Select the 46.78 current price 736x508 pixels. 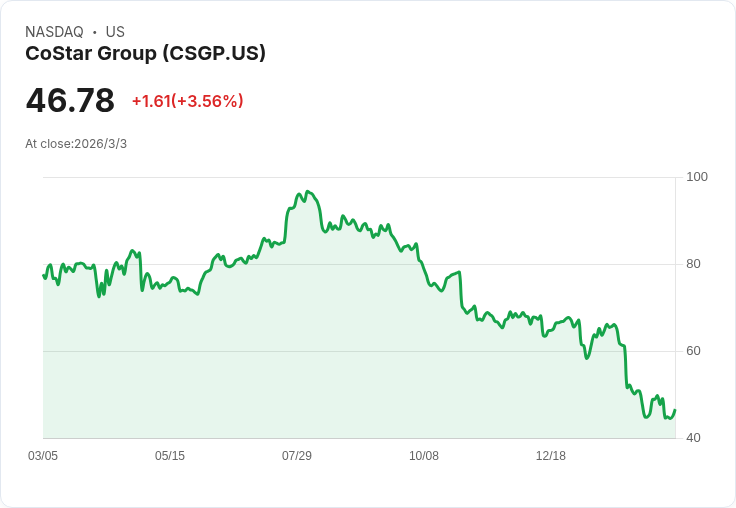click(x=70, y=100)
